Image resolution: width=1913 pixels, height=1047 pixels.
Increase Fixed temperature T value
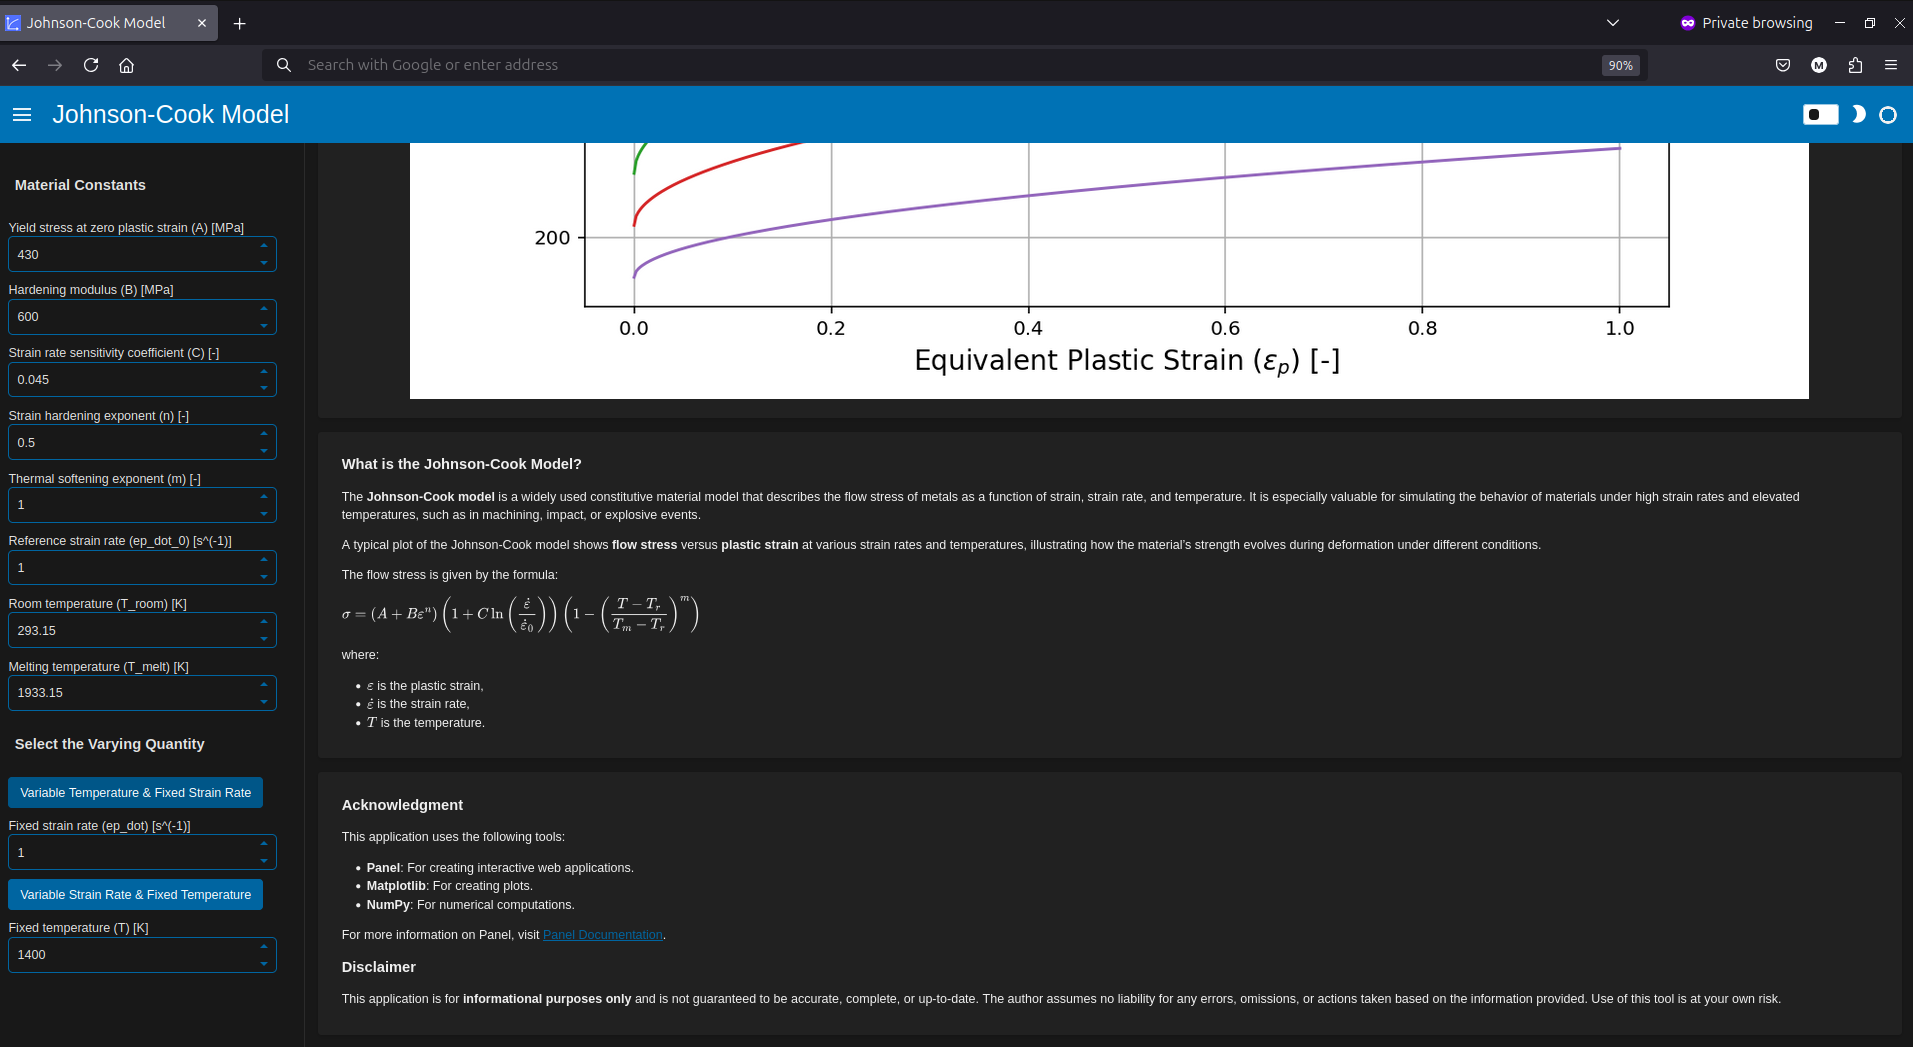[264, 946]
